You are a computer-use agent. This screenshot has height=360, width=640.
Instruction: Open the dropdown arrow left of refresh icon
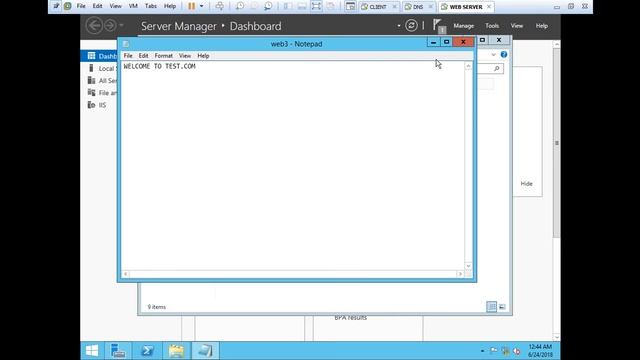399,26
